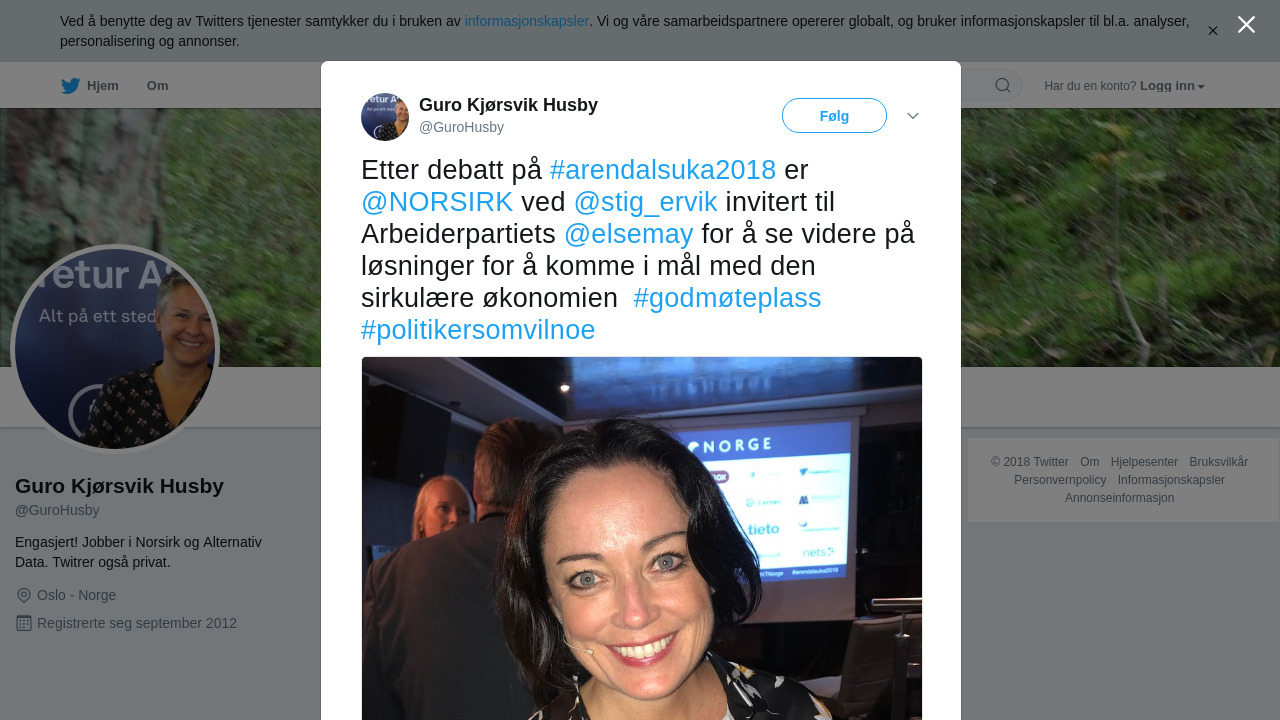Expand the Logg inn dropdown
Screen dimensions: 1280x720
1172,86
